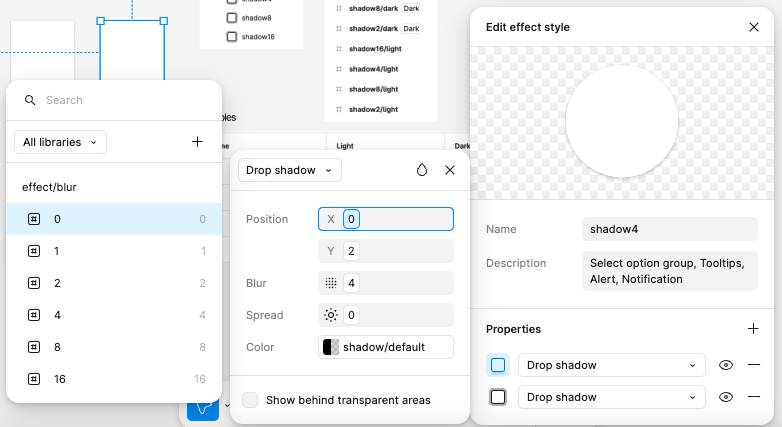Click shadow2/light effect style row
This screenshot has width=782, height=427.
368,109
